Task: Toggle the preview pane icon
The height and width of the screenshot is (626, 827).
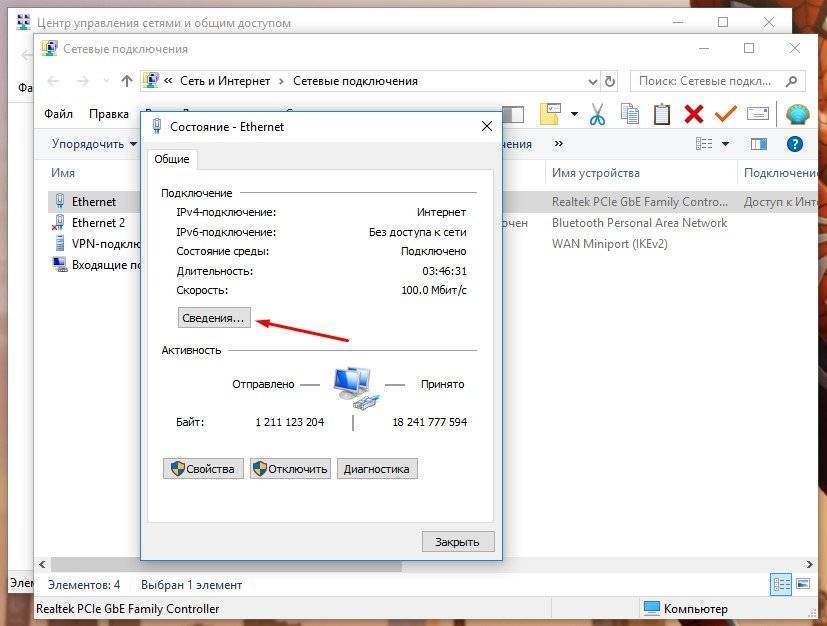Action: pyautogui.click(x=758, y=144)
